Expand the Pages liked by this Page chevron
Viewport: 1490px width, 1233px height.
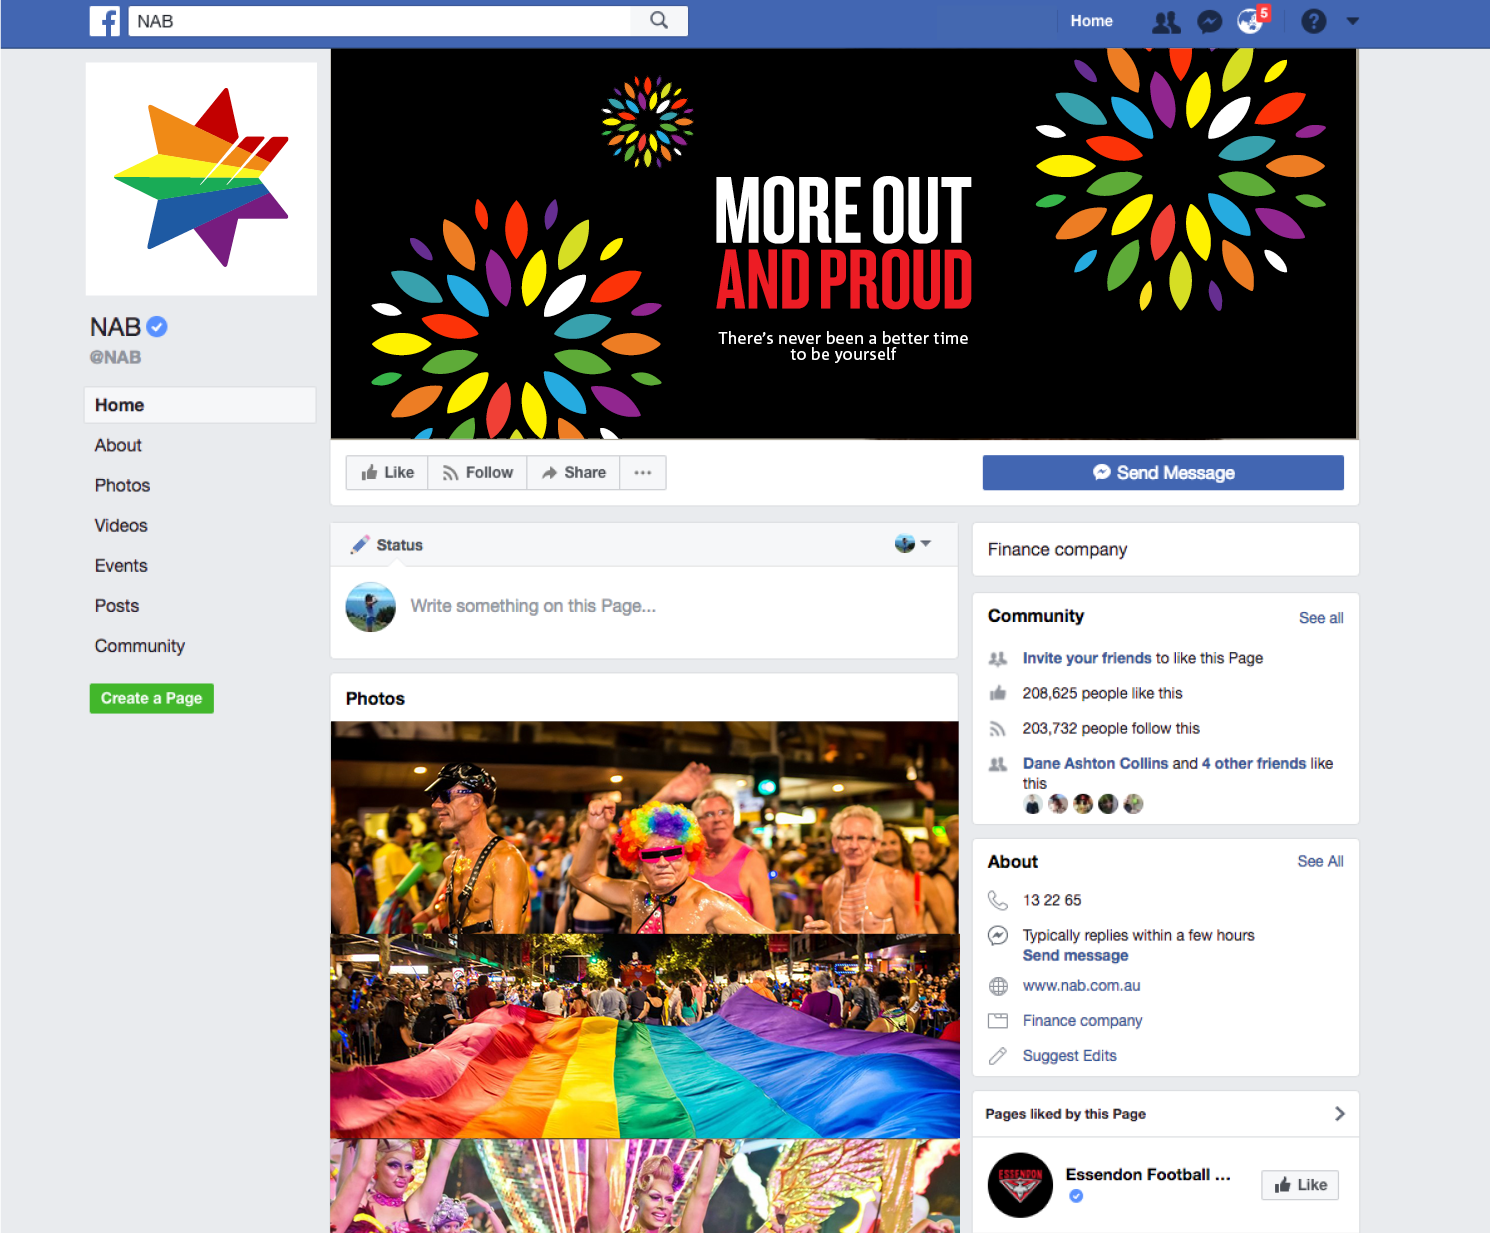[1340, 1114]
